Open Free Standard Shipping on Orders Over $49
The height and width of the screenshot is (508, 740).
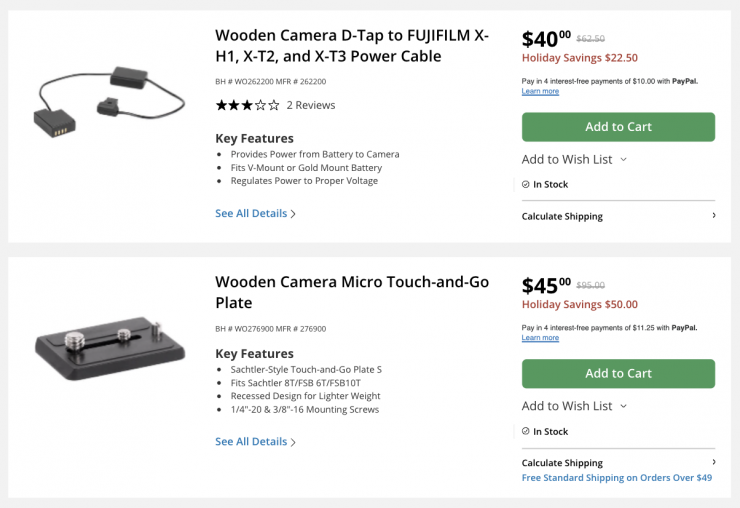(617, 478)
